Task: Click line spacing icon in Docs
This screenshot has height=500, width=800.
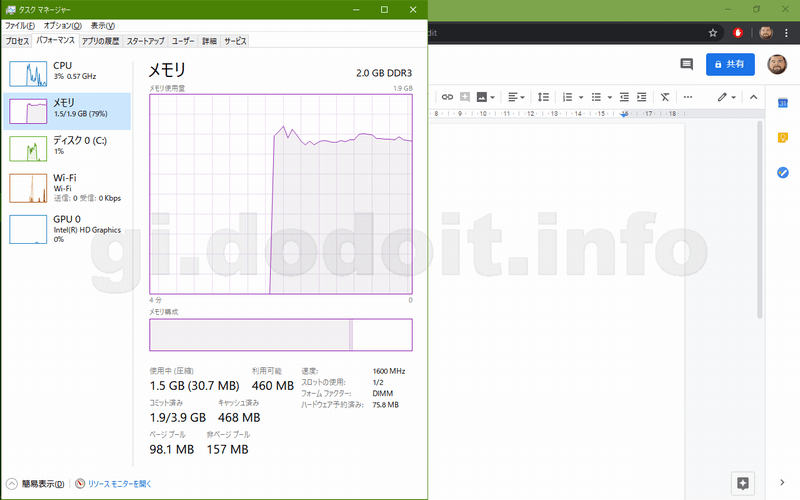Action: click(543, 97)
